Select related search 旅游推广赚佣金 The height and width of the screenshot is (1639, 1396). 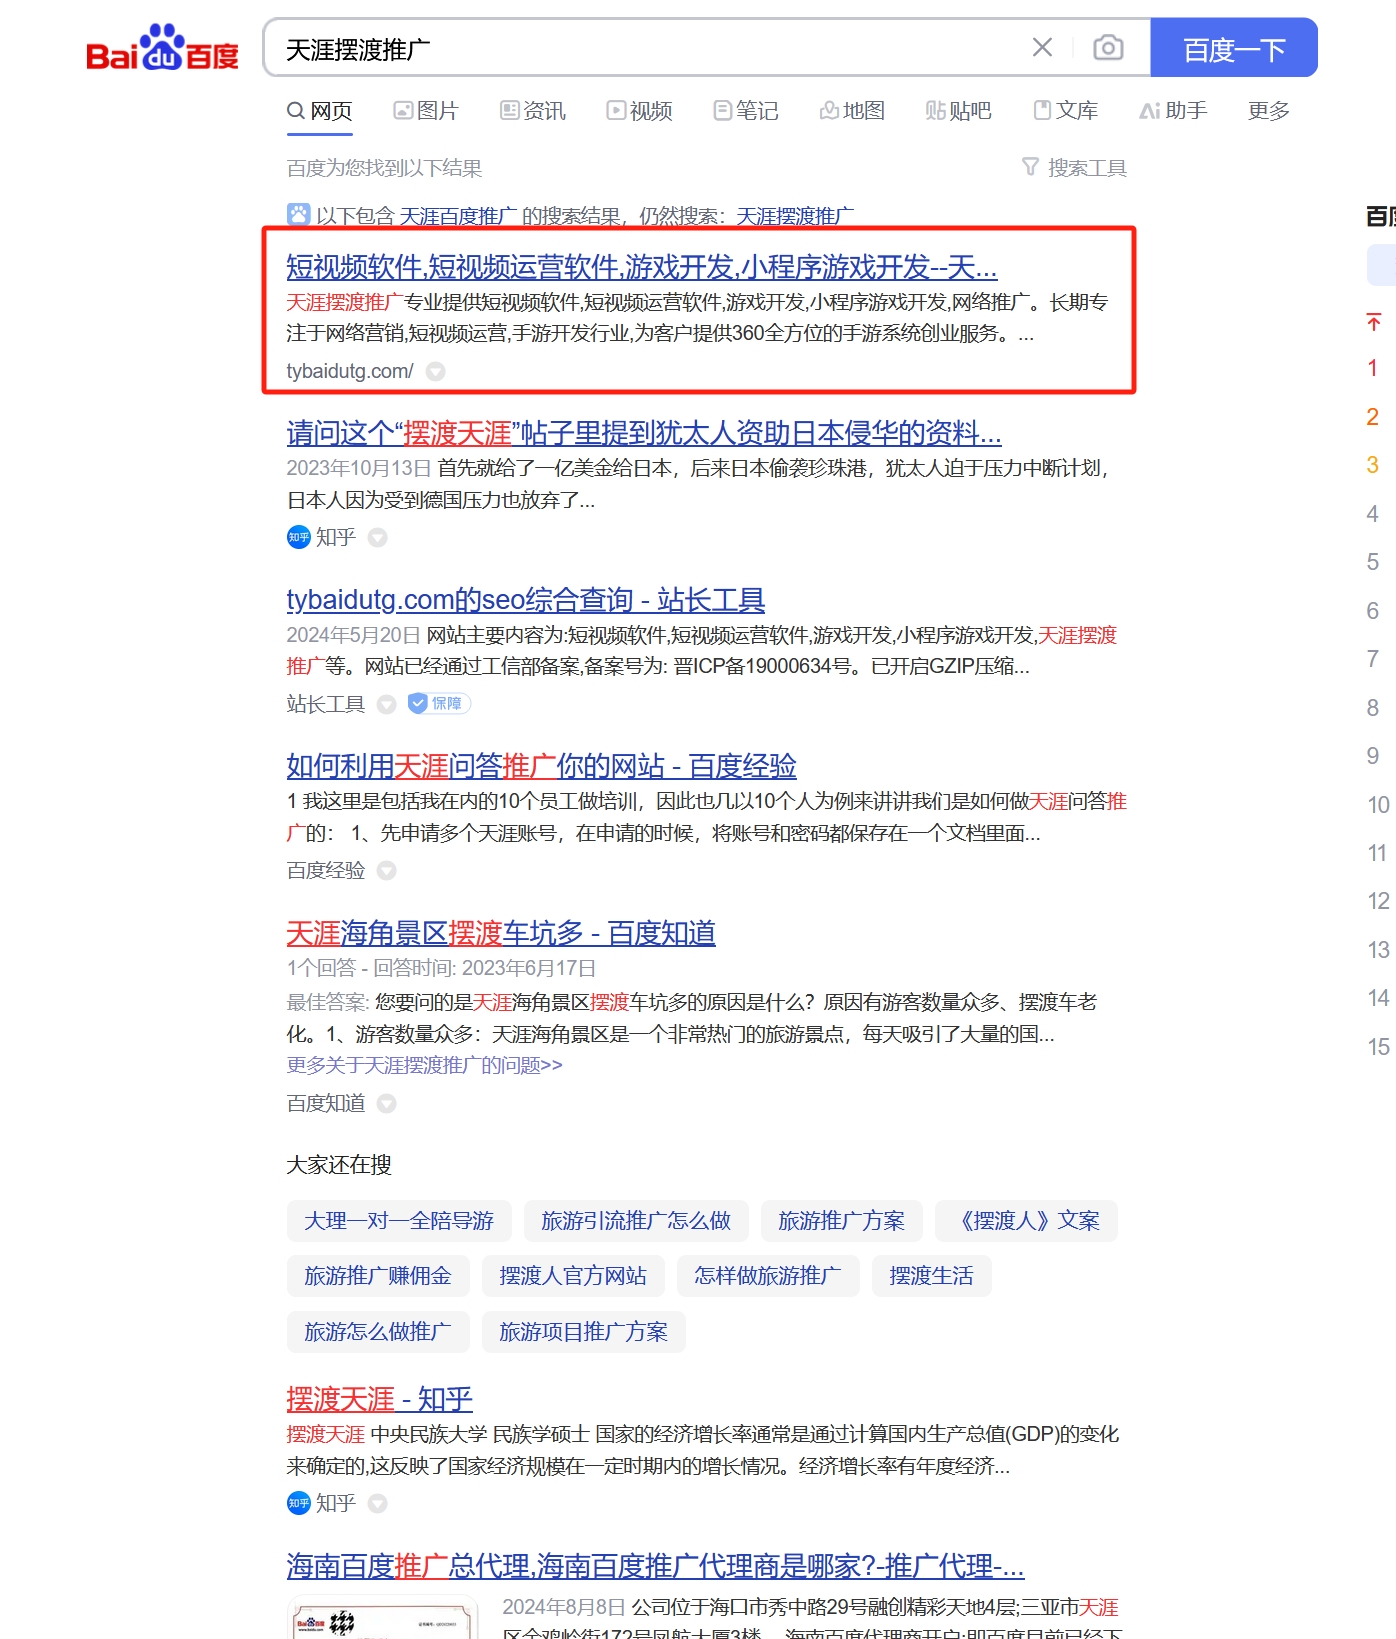pyautogui.click(x=378, y=1276)
